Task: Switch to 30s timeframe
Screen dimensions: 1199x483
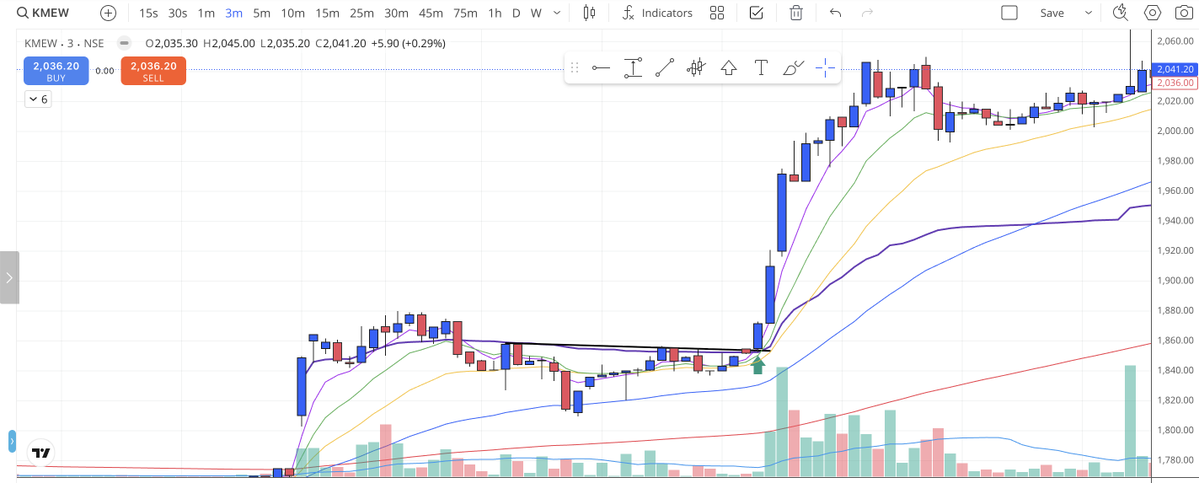Action: pos(177,13)
